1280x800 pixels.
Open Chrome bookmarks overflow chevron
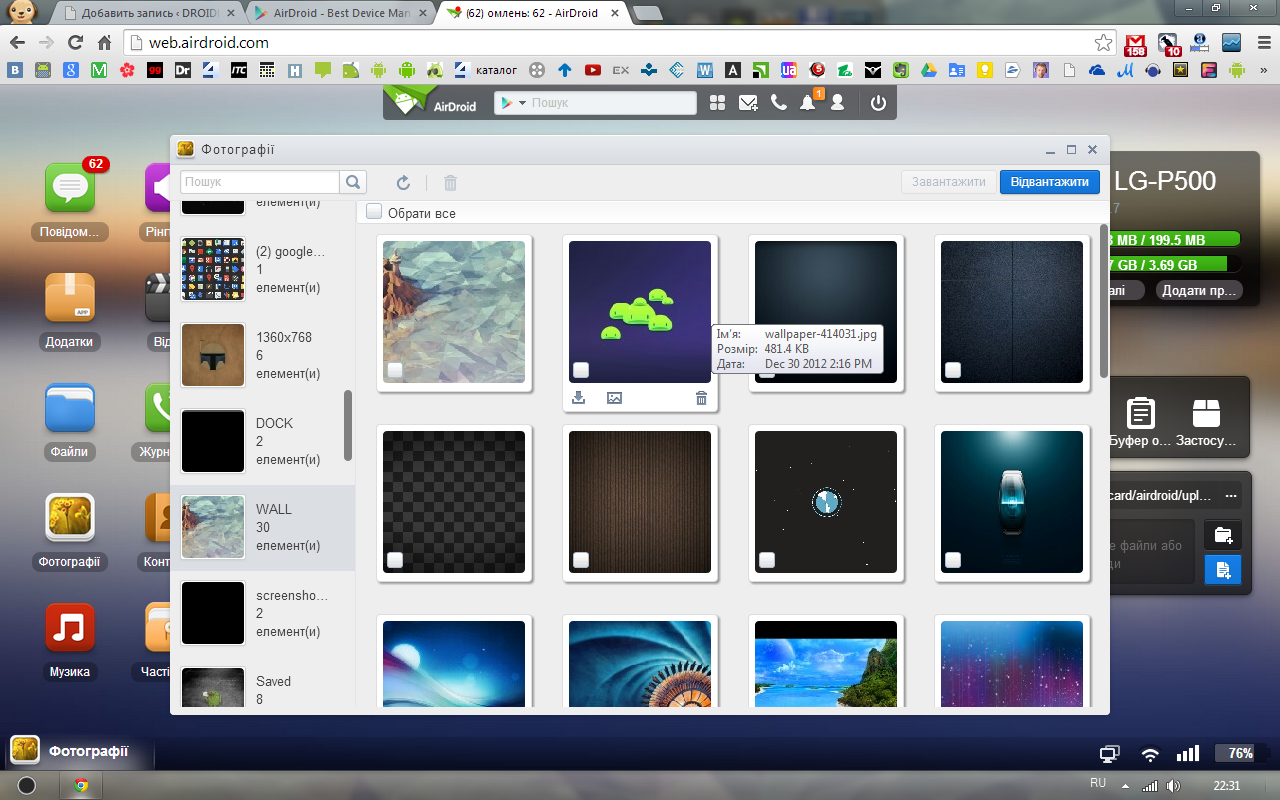click(1266, 70)
